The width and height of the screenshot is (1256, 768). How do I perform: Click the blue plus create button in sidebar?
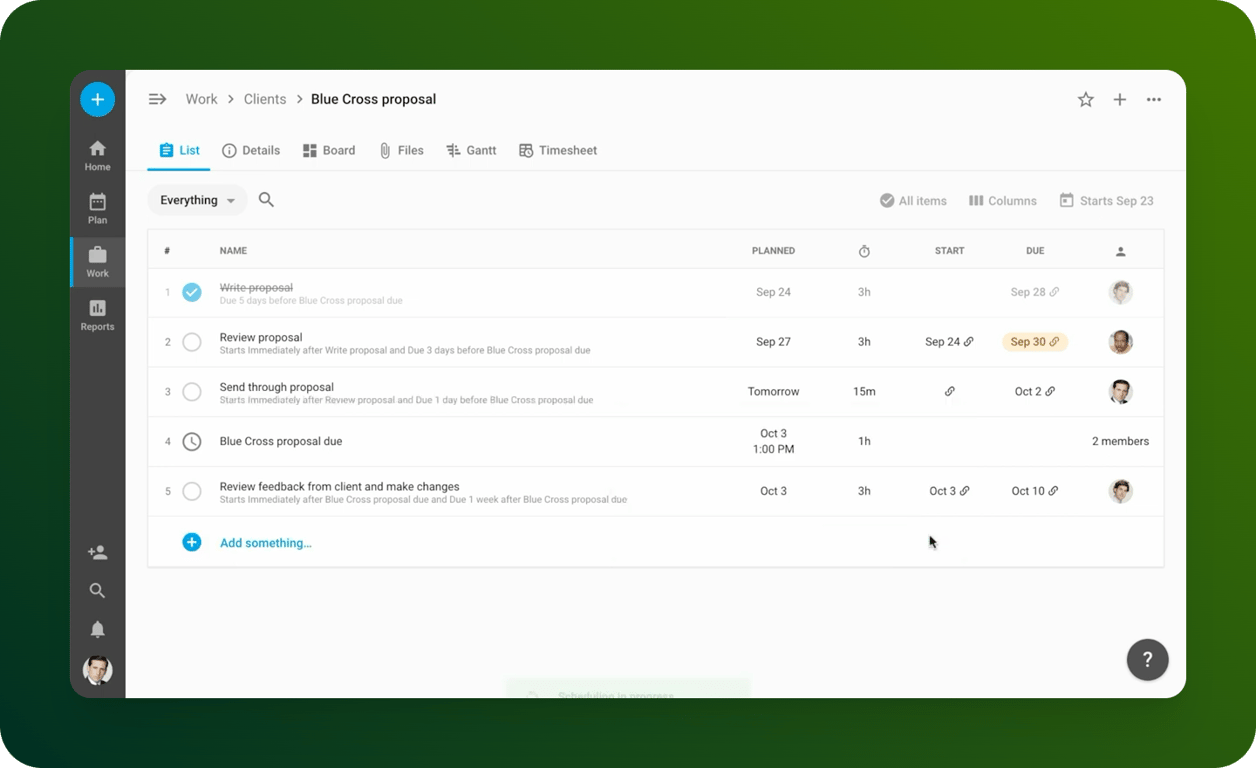(x=97, y=99)
